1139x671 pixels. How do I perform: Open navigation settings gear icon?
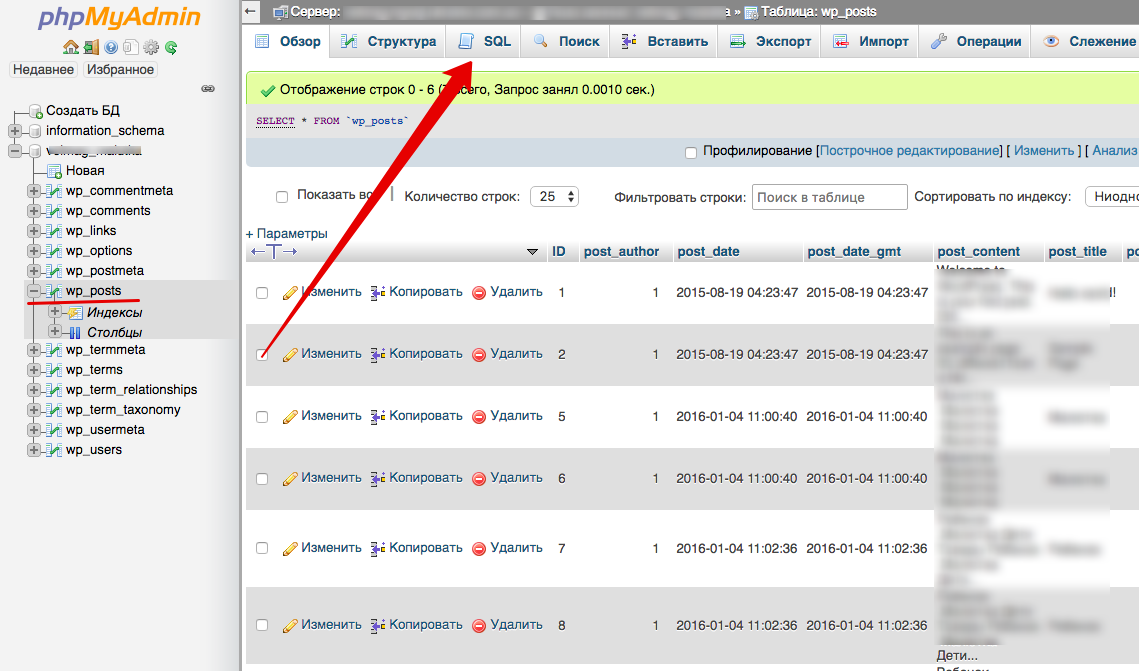click(151, 47)
